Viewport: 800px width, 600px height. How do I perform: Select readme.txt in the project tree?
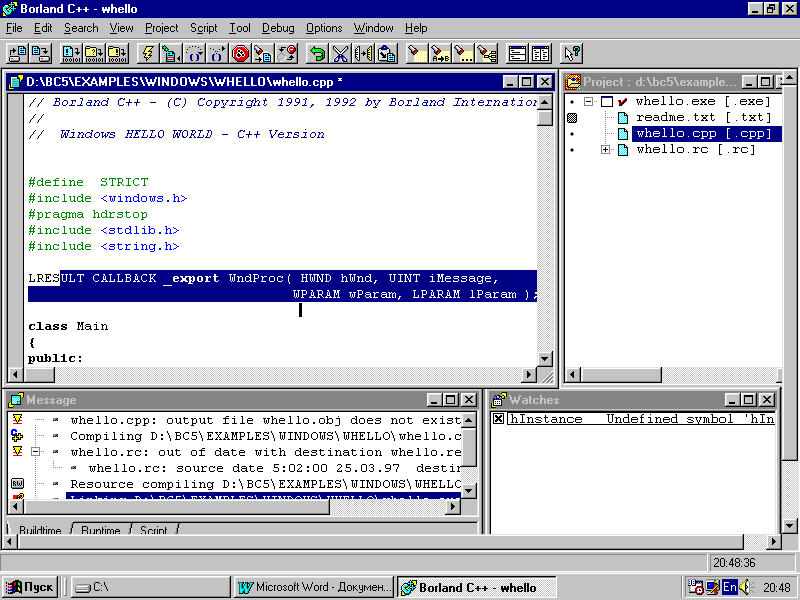[x=704, y=117]
